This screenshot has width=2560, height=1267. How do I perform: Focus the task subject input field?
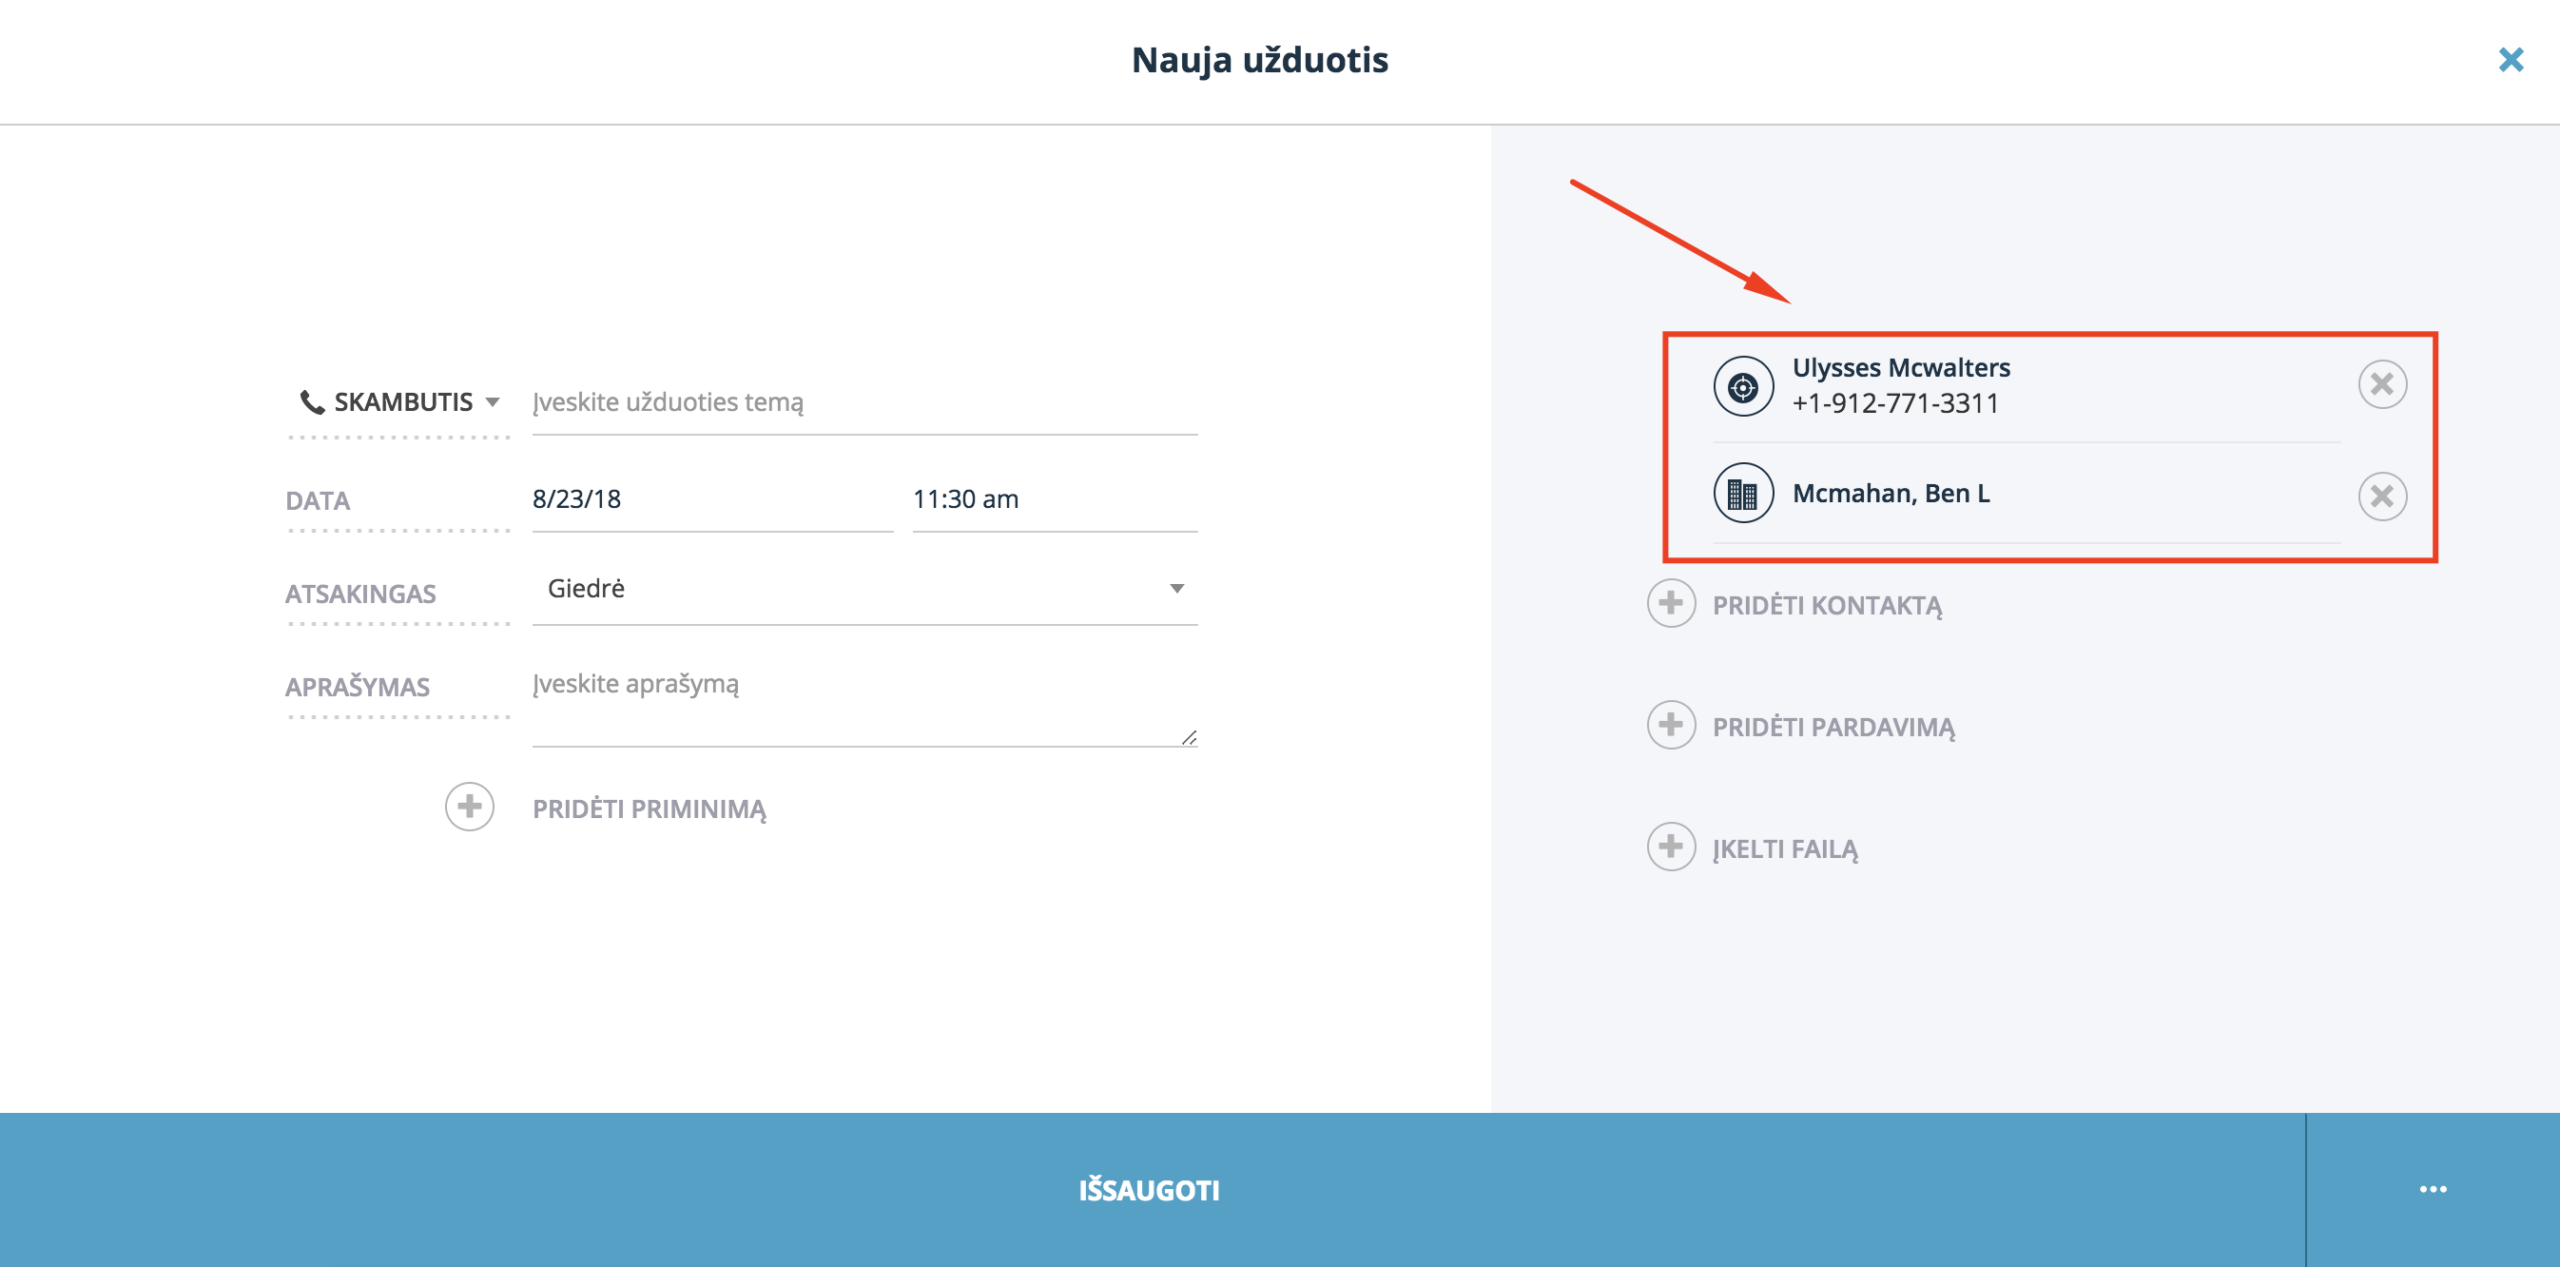coord(864,403)
